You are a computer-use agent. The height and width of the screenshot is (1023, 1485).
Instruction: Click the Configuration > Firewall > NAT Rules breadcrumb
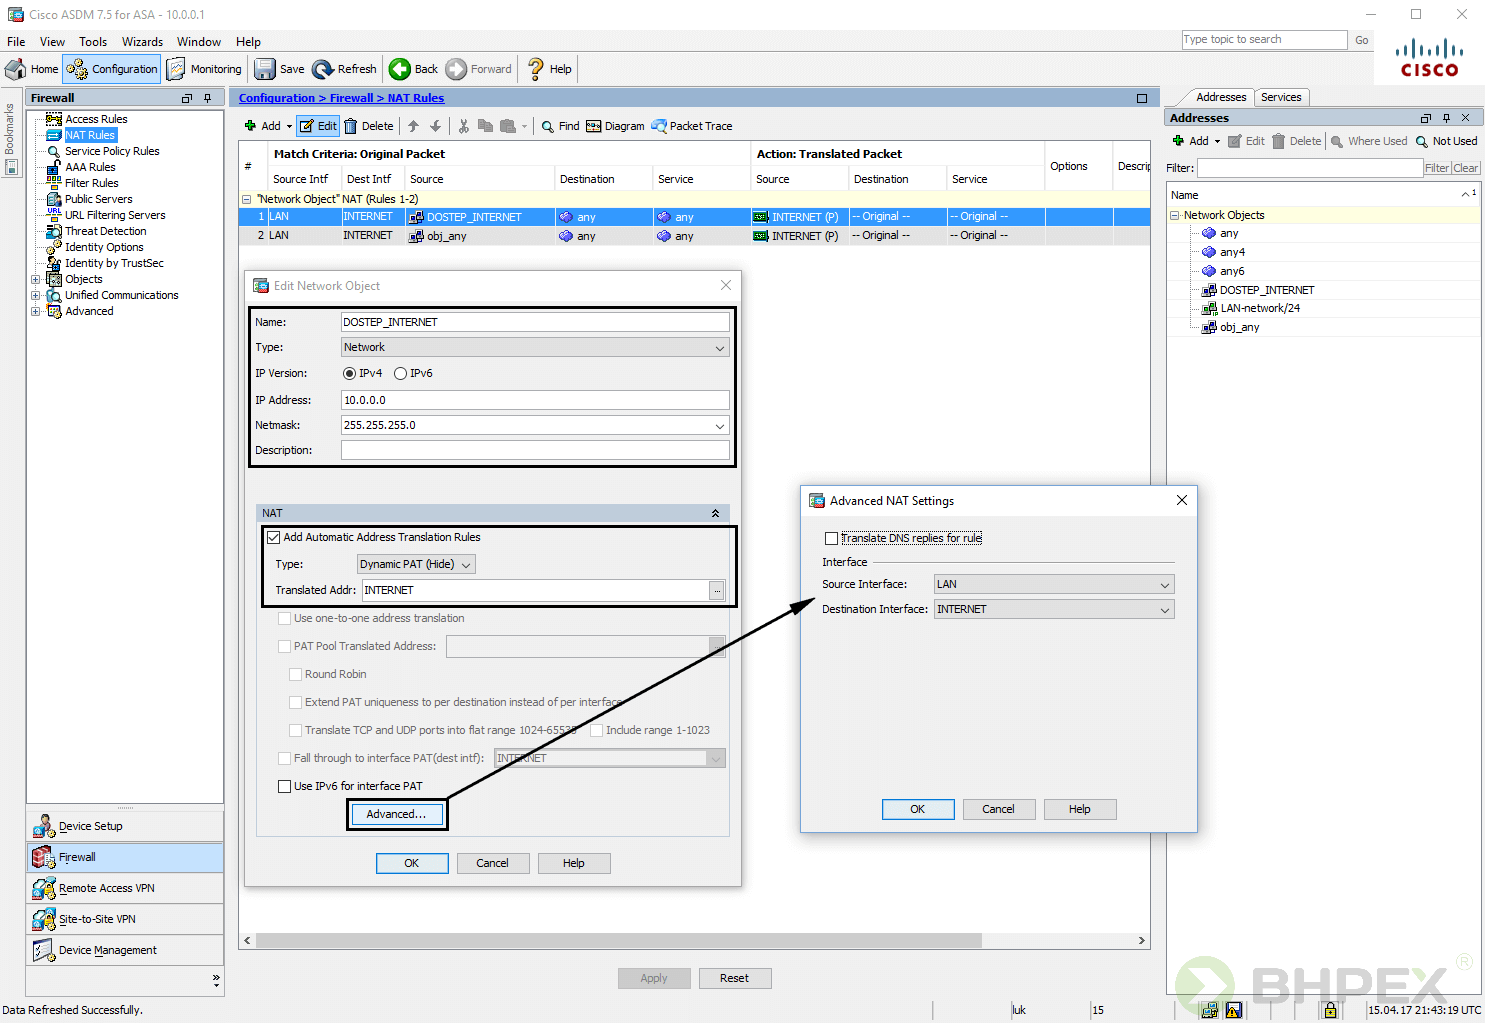(x=341, y=98)
